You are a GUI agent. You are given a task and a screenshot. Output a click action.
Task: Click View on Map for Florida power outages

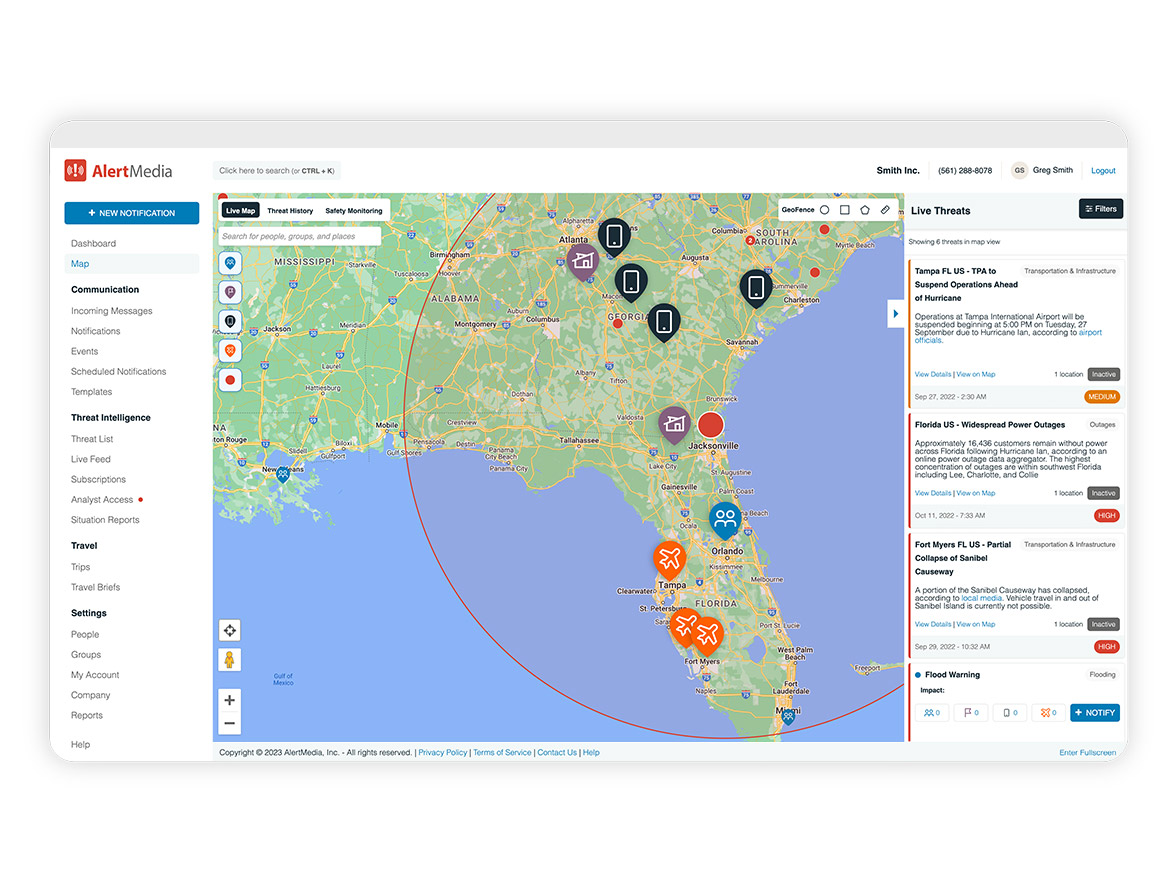[x=976, y=494]
